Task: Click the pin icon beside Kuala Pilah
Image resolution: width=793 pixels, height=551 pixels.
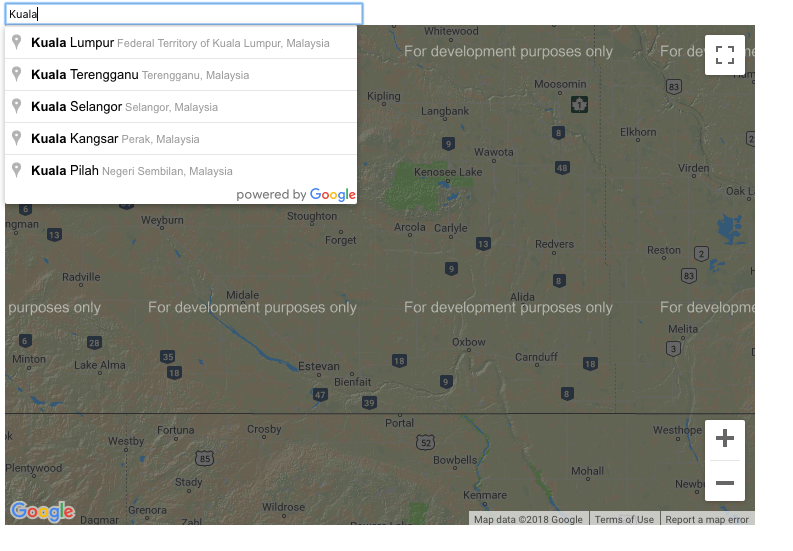Action: point(16,170)
